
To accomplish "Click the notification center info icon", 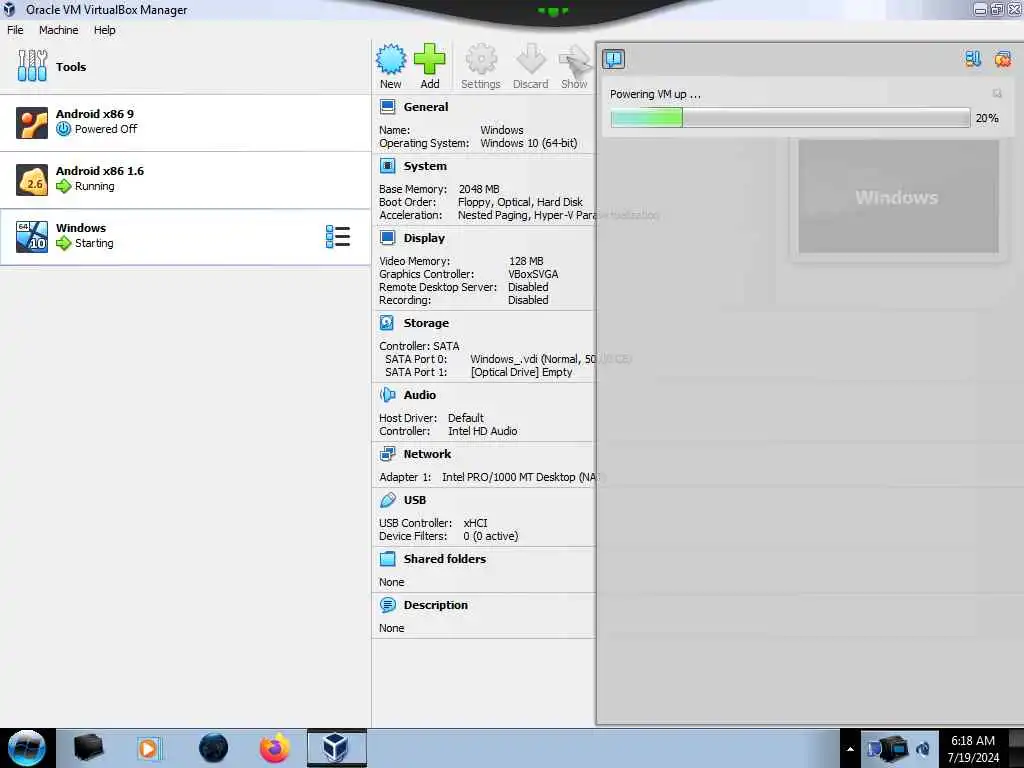I will point(613,59).
